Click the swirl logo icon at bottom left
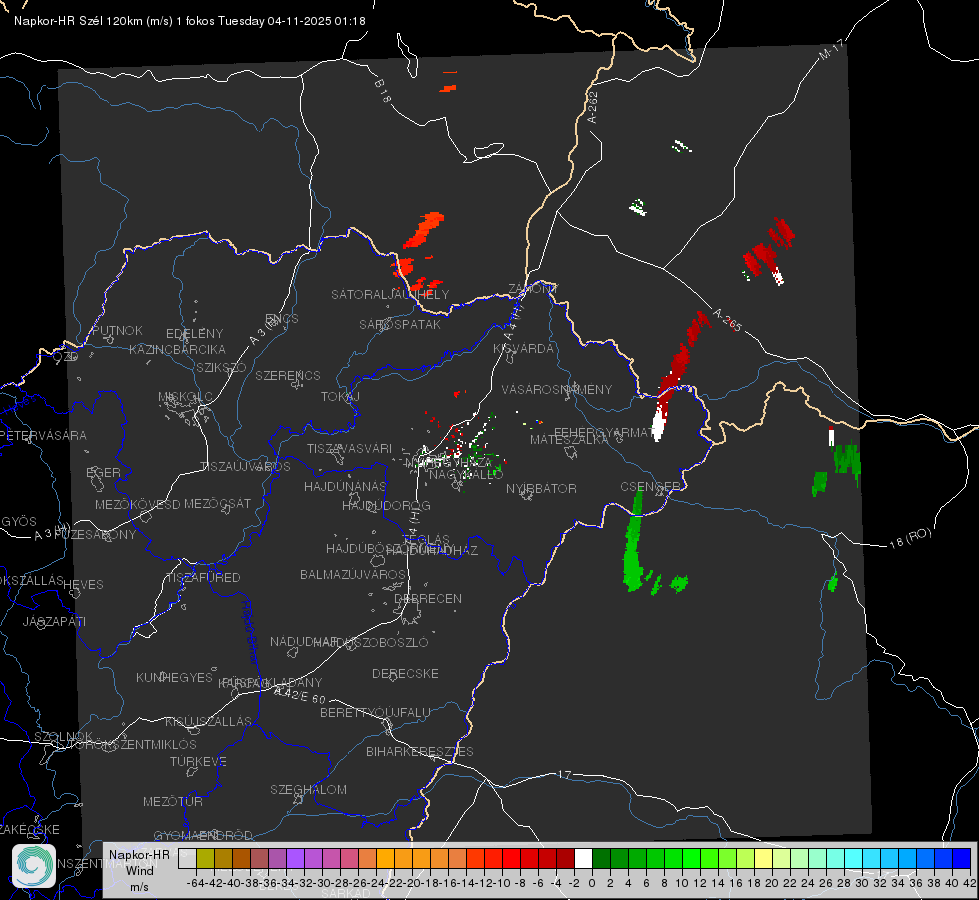This screenshot has width=979, height=900. [34, 866]
